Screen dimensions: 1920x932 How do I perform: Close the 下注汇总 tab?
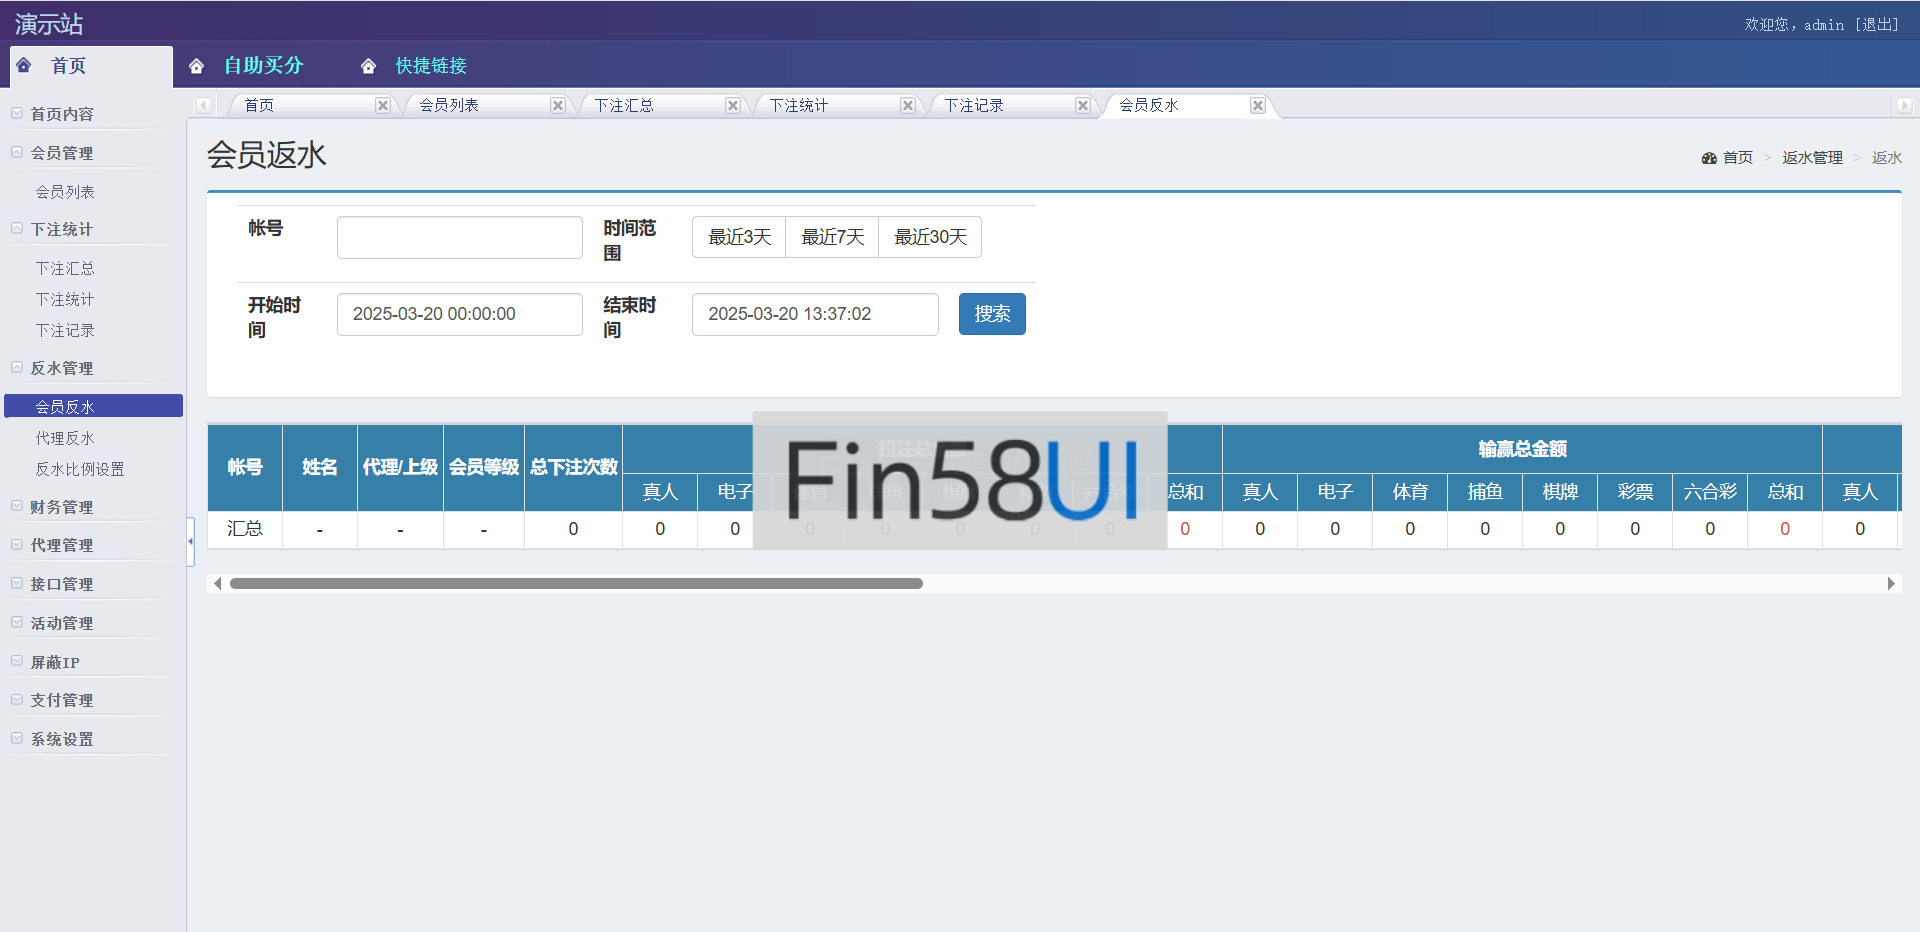coord(732,106)
